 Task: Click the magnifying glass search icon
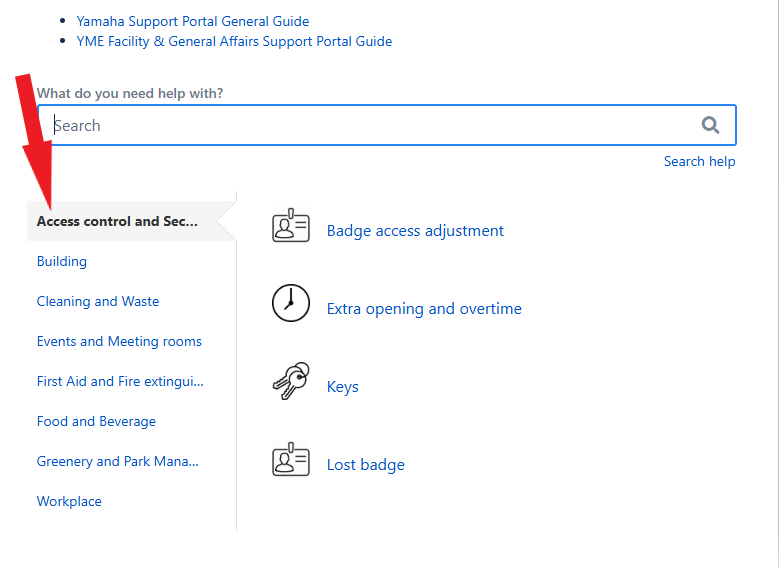[710, 125]
